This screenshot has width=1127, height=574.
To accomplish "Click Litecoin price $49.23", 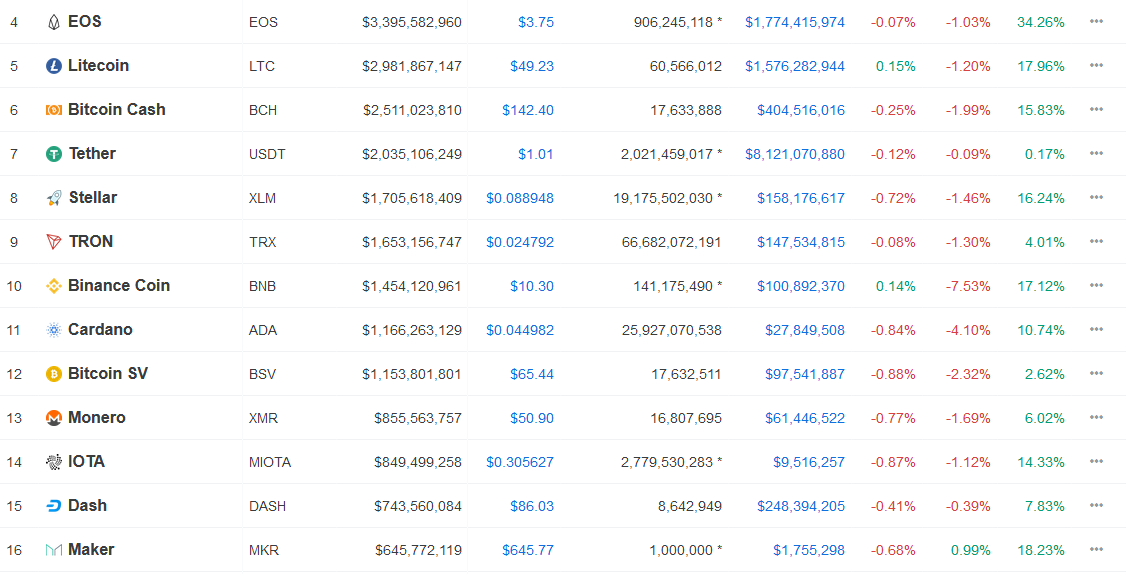I will [x=532, y=66].
